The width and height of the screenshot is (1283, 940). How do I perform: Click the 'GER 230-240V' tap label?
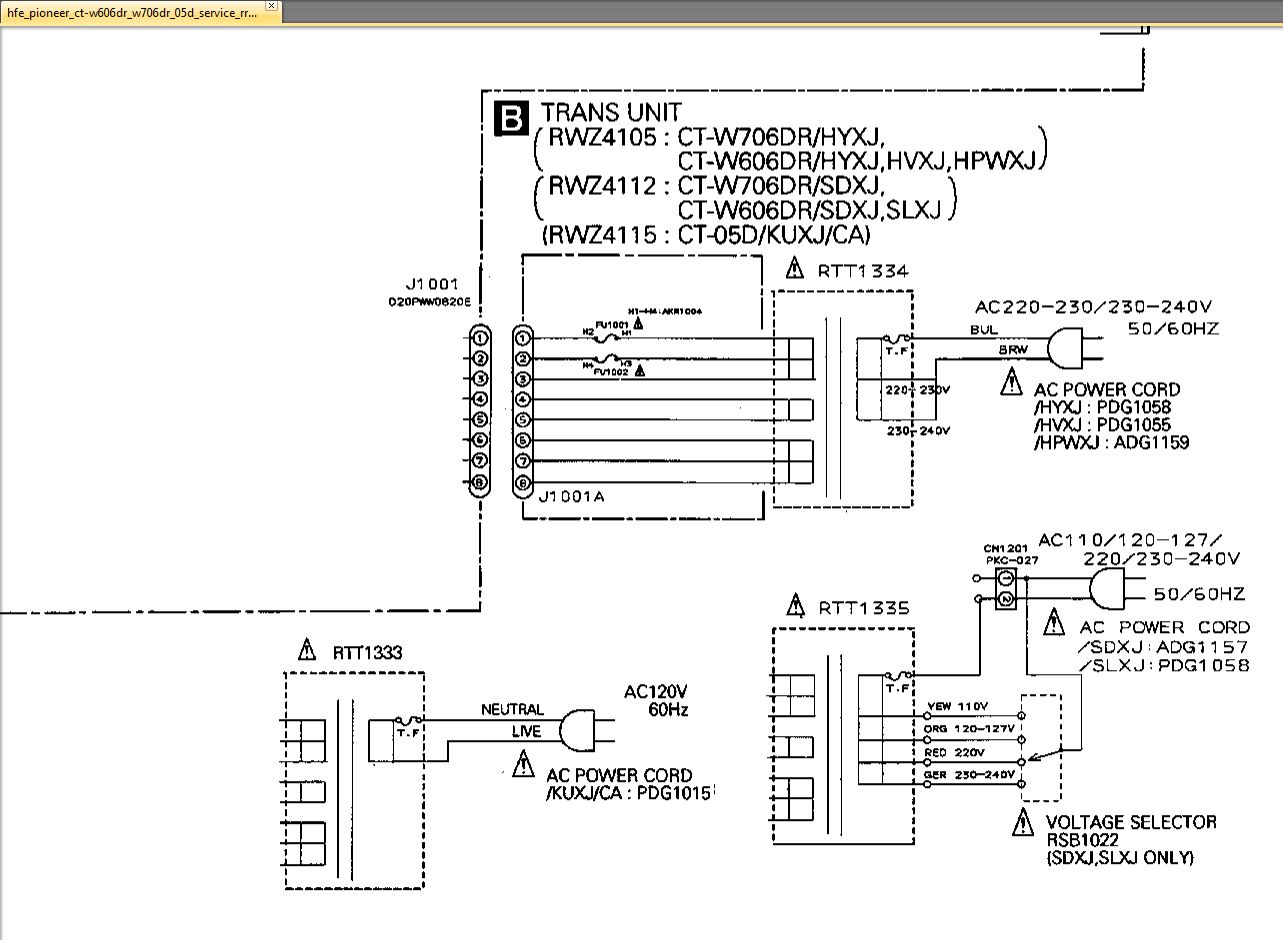click(969, 774)
